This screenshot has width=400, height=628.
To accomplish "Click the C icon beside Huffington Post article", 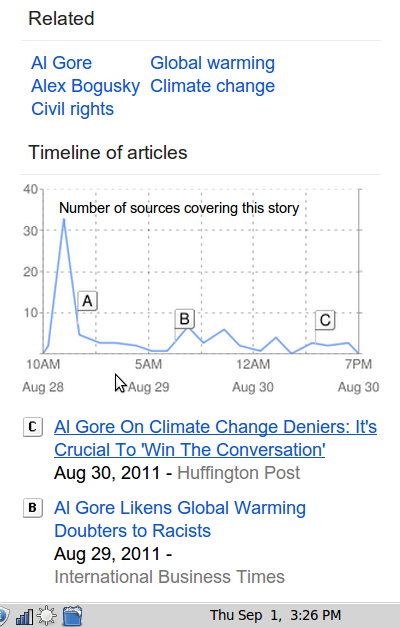I will [33, 427].
